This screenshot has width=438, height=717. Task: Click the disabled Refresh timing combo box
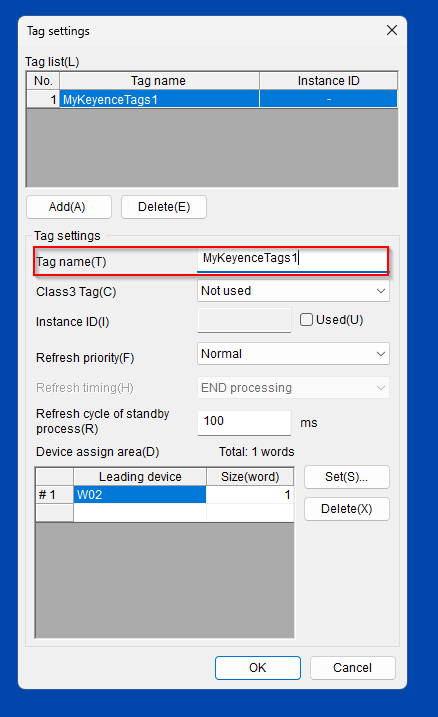pos(293,388)
